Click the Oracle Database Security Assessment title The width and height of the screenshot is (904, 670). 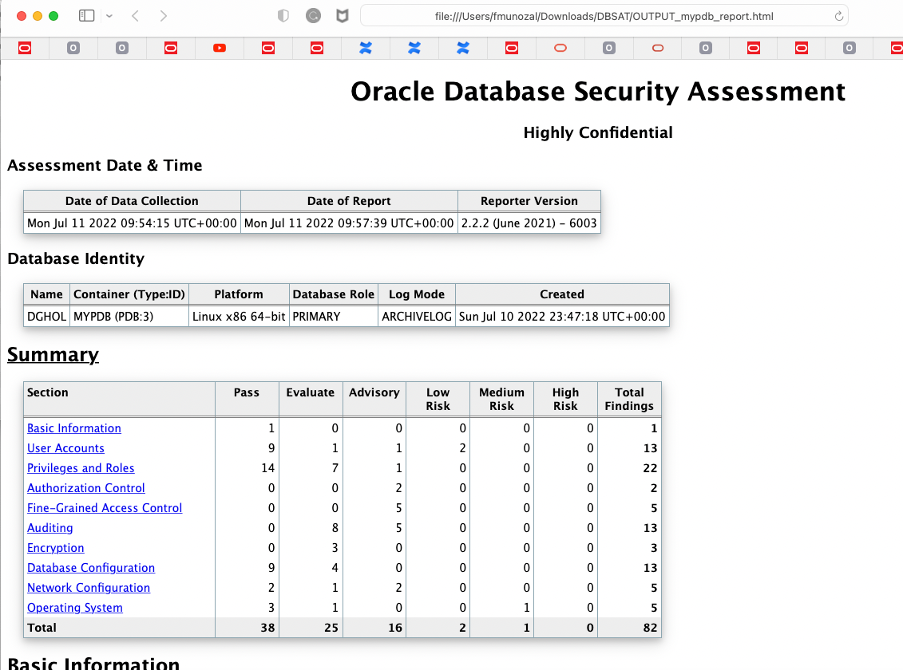click(x=598, y=92)
